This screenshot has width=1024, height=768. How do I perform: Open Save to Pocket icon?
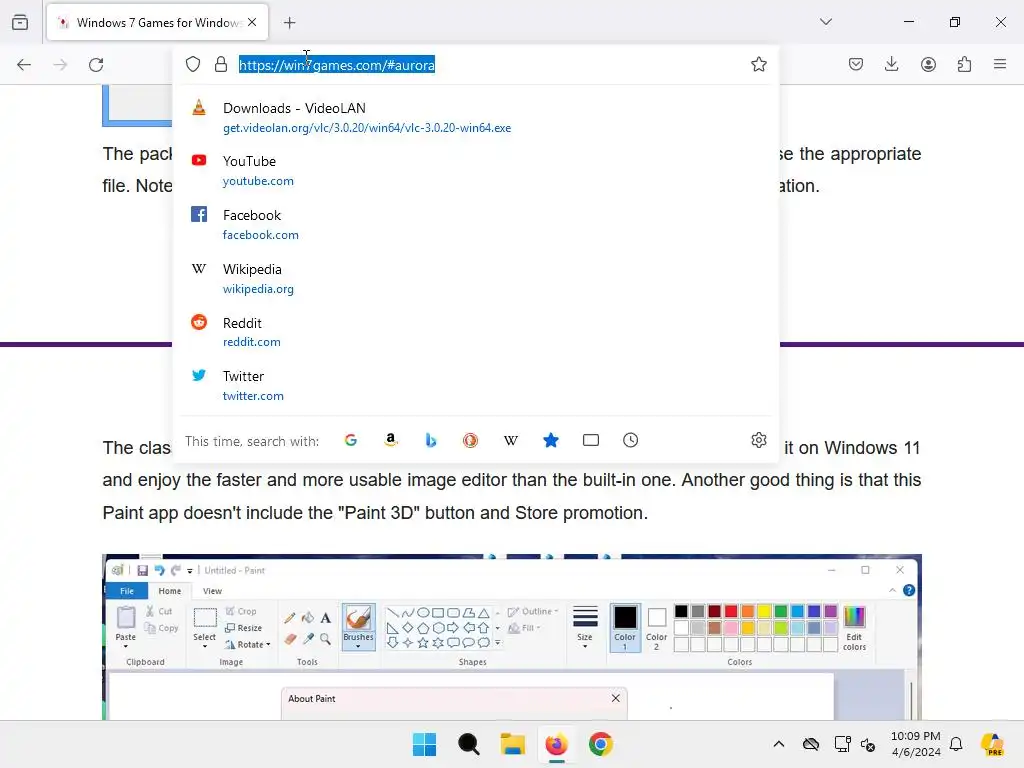pos(856,64)
